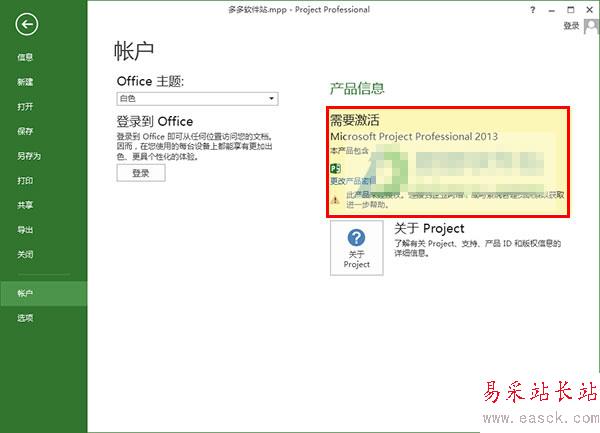Select 新建 (New) in sidebar
The width and height of the screenshot is (600, 433).
click(x=25, y=82)
